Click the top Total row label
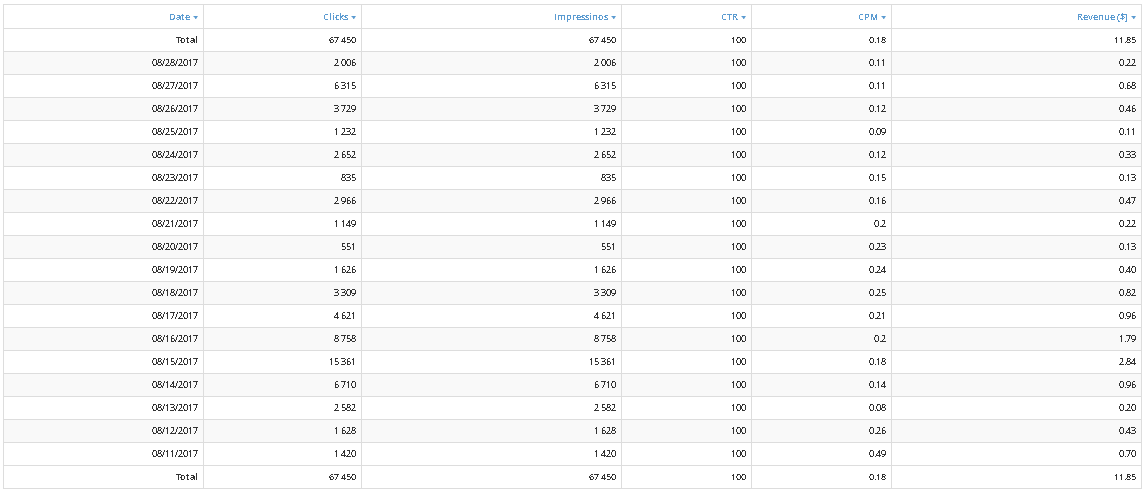 [x=187, y=40]
